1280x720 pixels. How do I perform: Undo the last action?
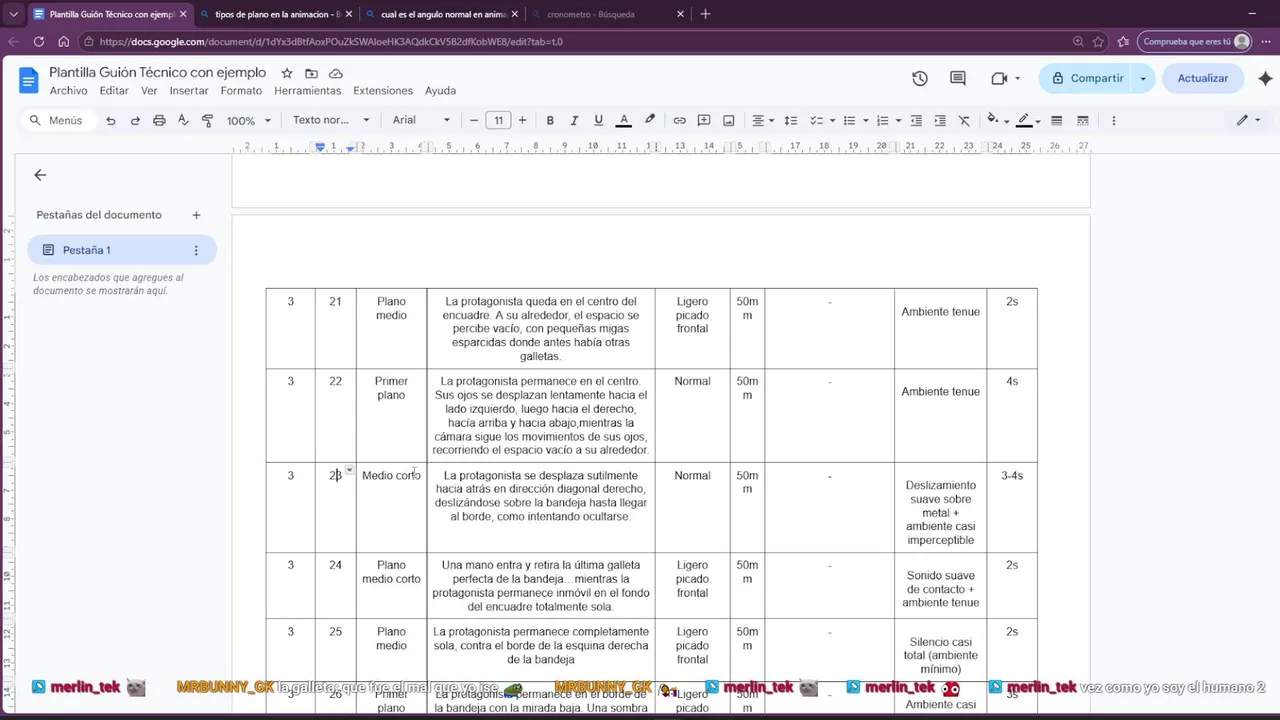(111, 120)
